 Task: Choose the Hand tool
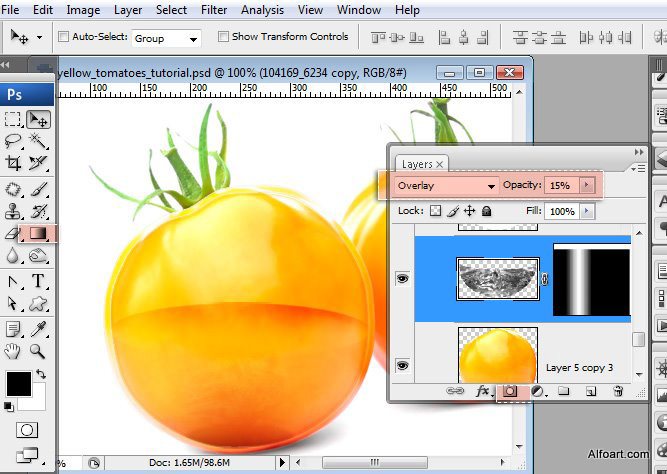14,350
